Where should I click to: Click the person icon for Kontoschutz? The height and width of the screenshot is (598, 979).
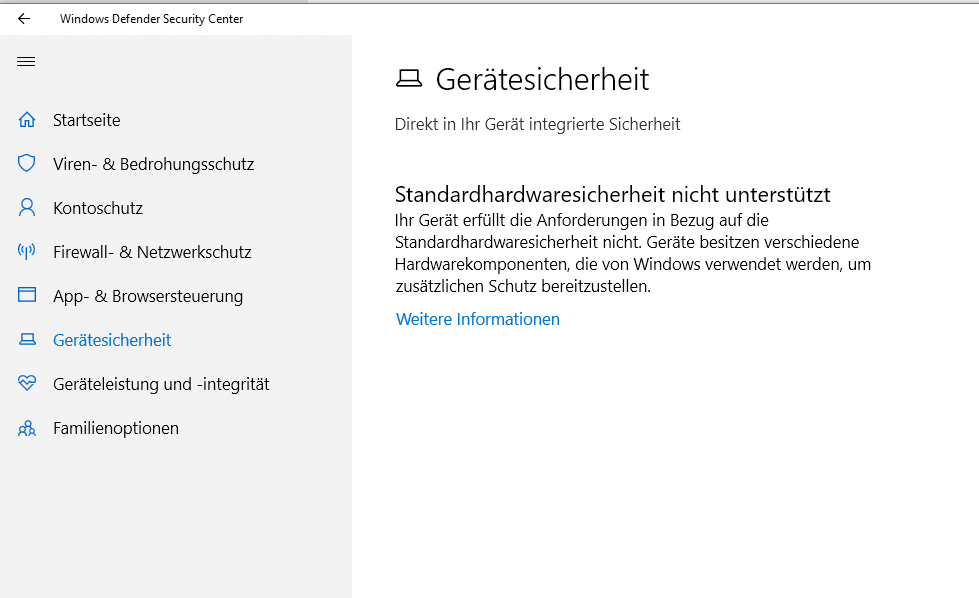click(x=27, y=207)
